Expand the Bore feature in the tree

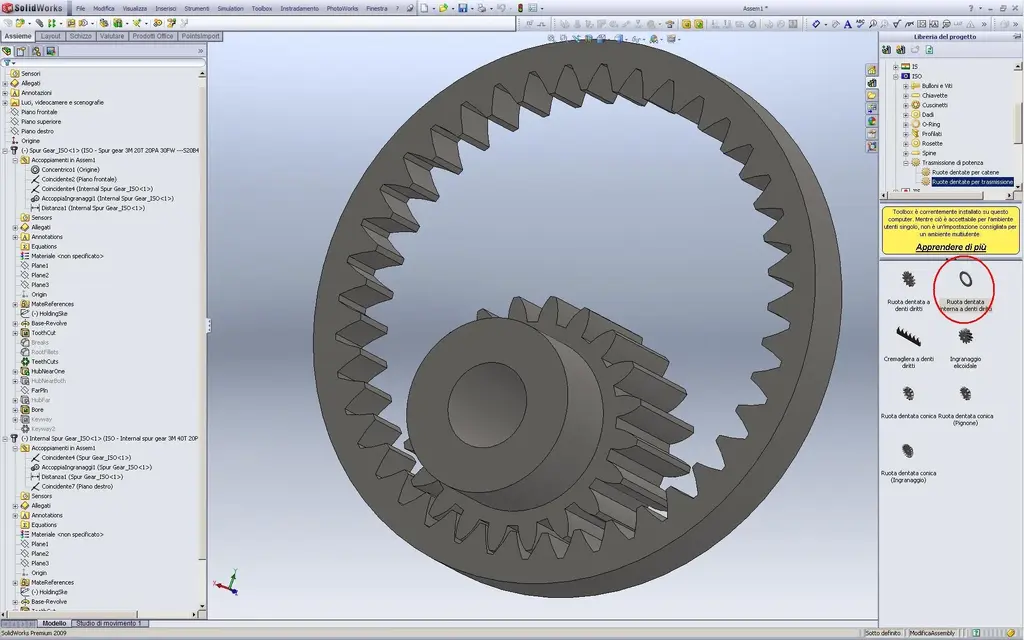15,410
